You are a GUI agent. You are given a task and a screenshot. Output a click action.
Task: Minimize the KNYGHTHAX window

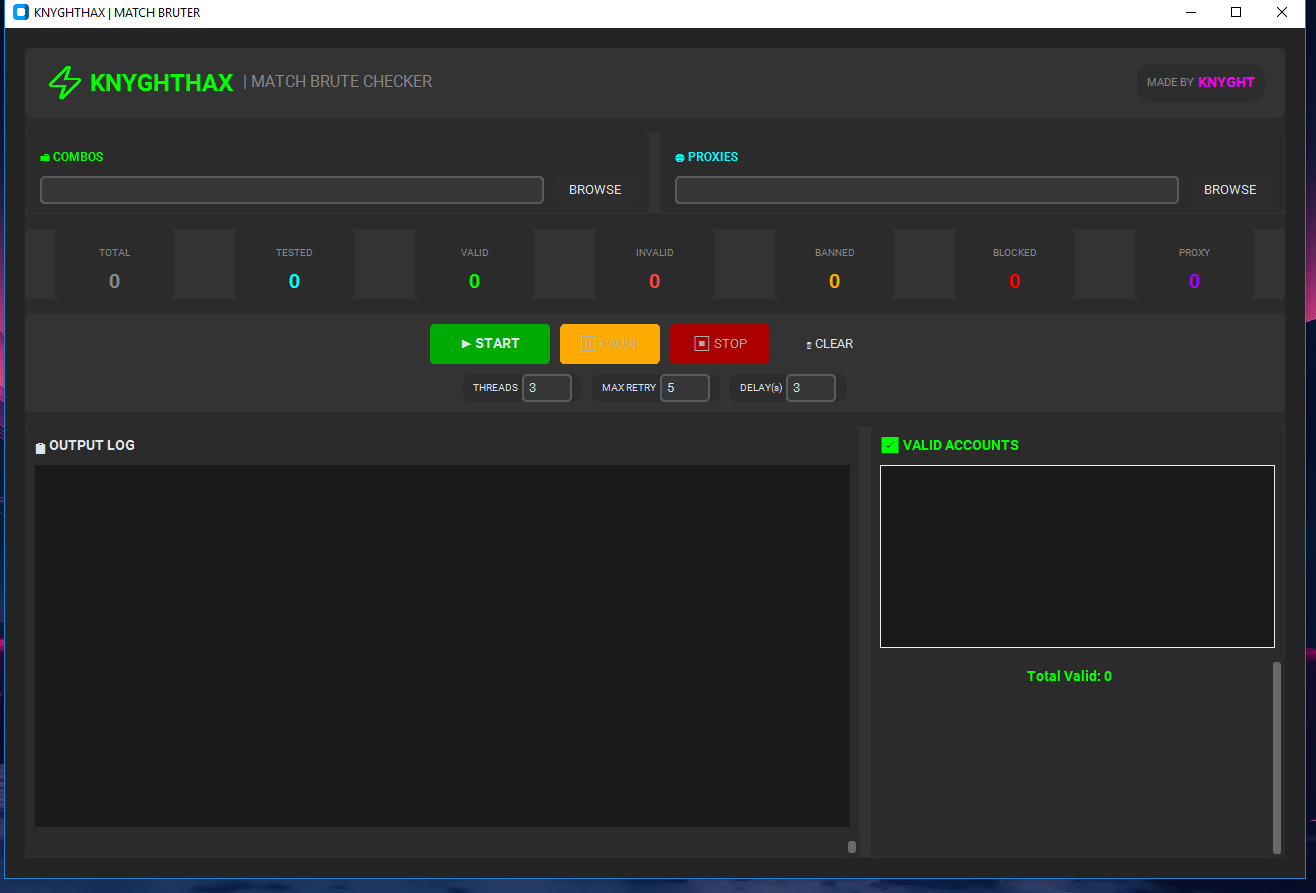point(1191,13)
